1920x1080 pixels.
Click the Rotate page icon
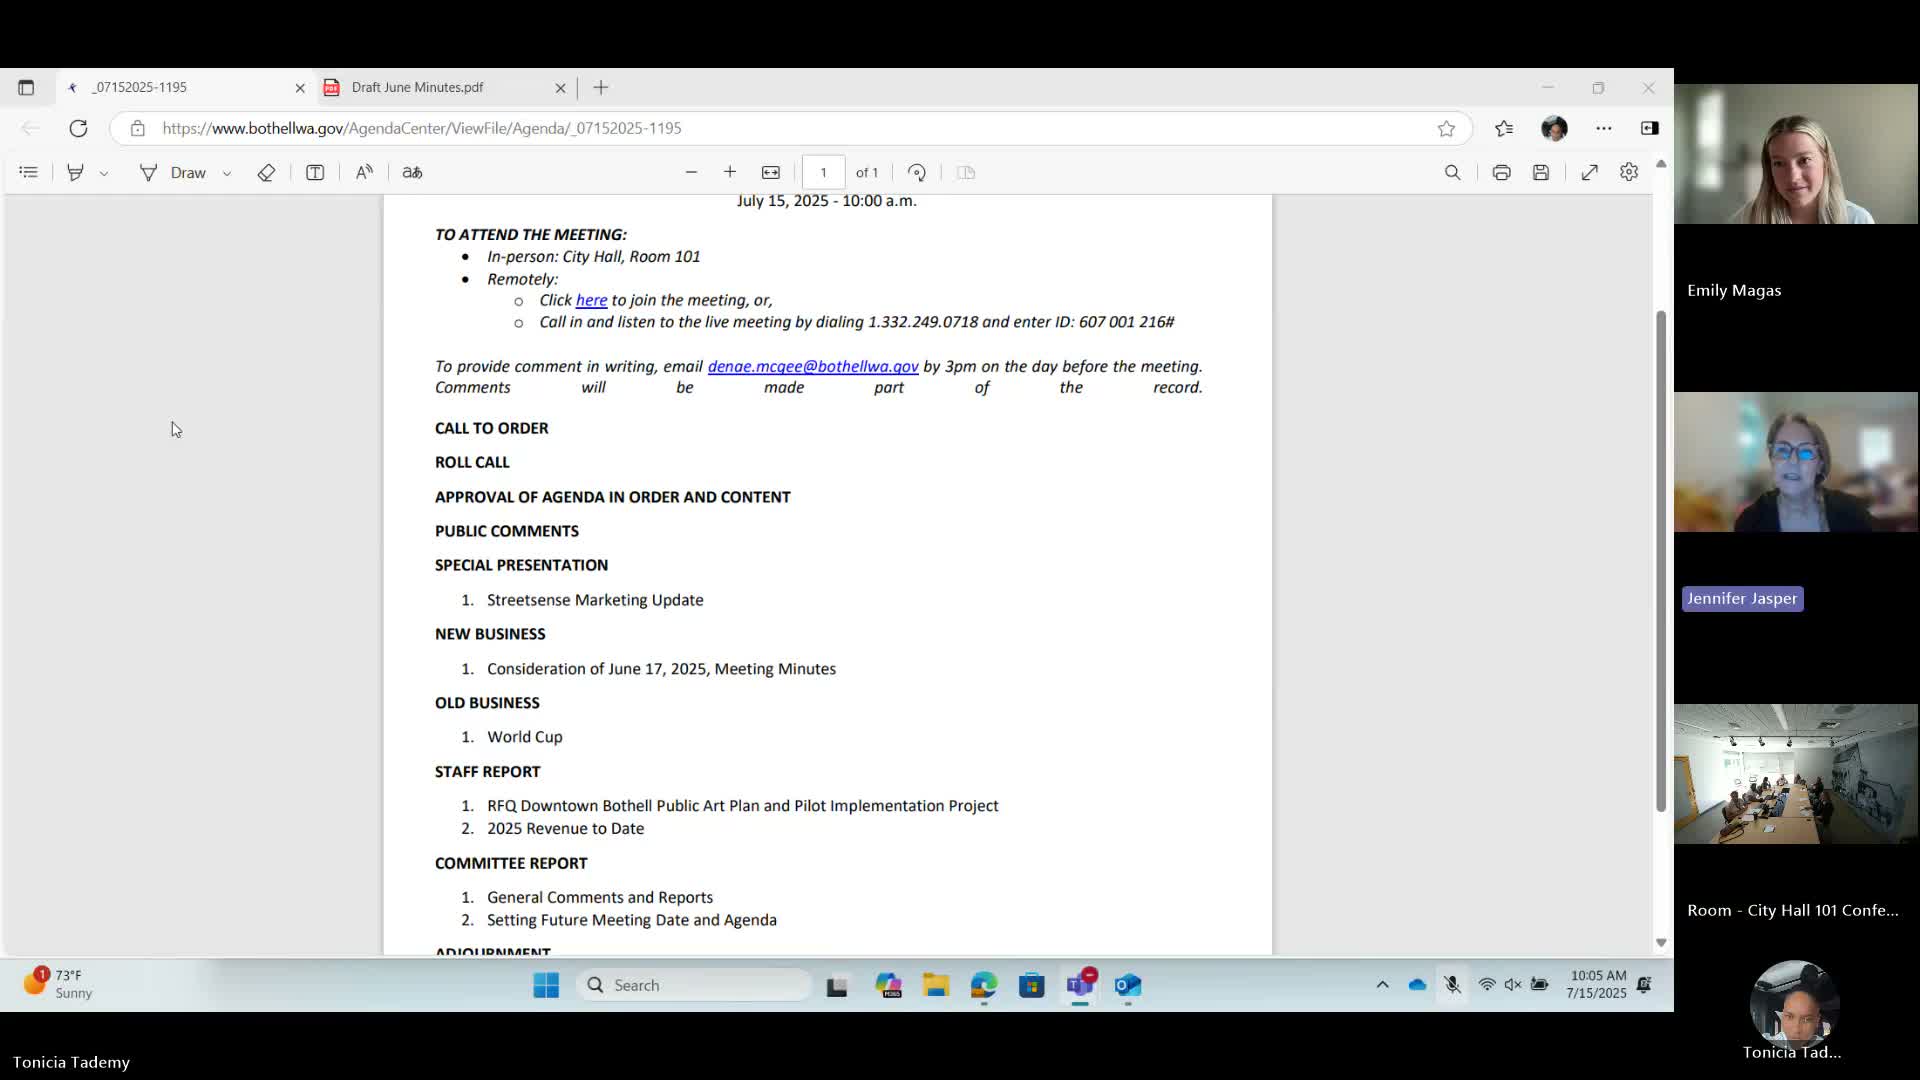tap(917, 172)
